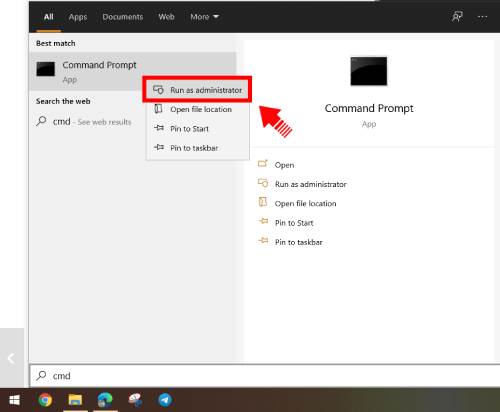Open Telegram from the taskbar
The width and height of the screenshot is (500, 412).
click(x=165, y=400)
